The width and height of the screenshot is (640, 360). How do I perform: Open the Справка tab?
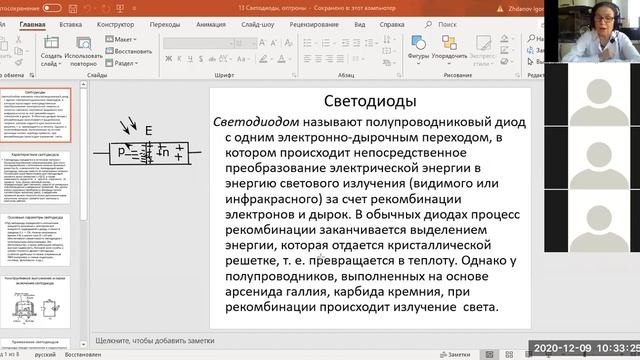point(392,24)
